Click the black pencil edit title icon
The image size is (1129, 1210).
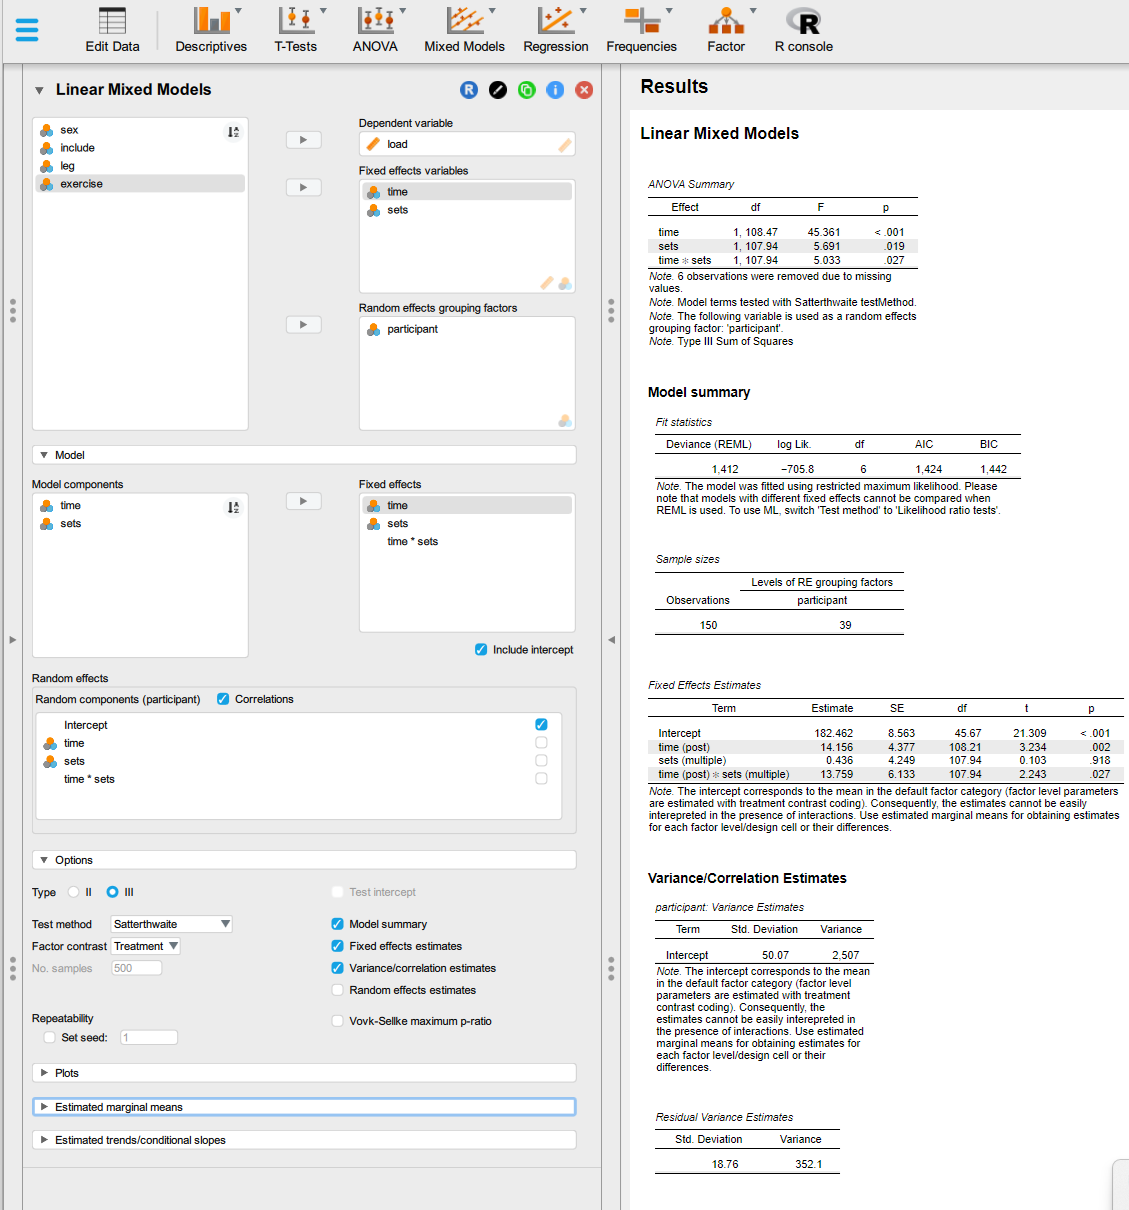coord(498,90)
